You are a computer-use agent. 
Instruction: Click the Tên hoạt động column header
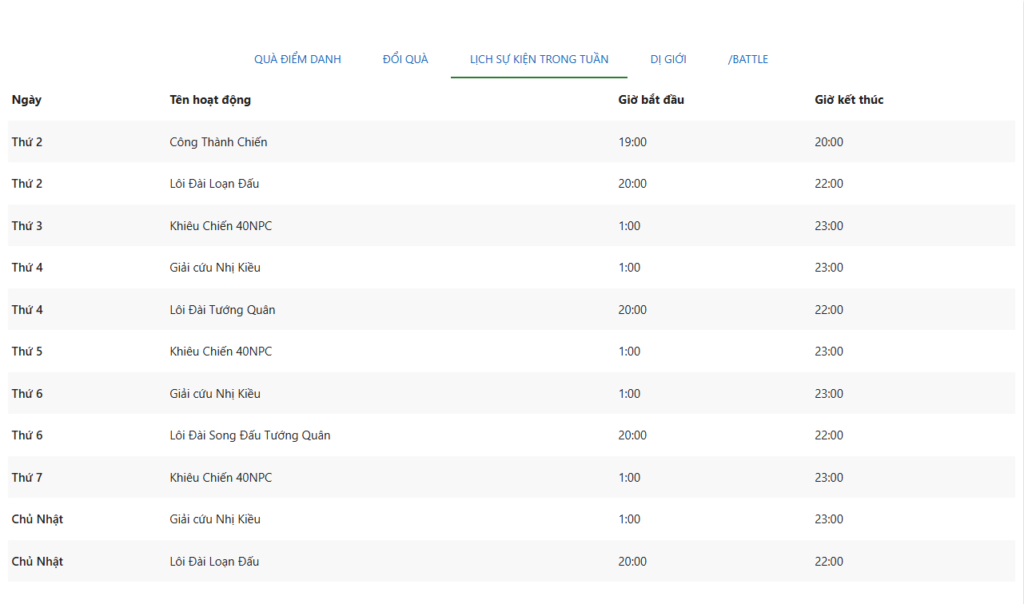pyautogui.click(x=210, y=100)
